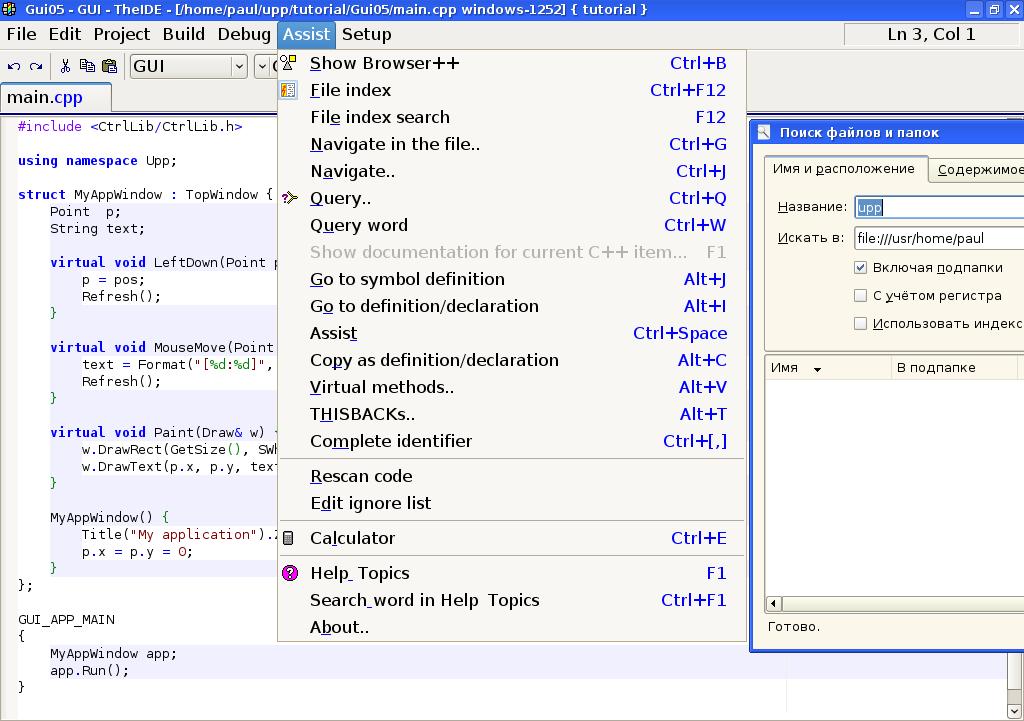Open the GUI package dropdown

click(239, 67)
